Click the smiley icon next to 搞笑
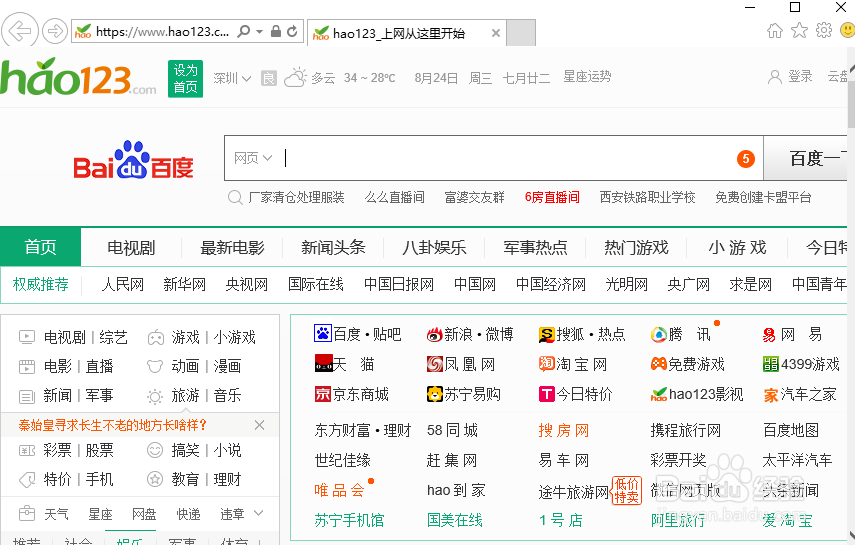This screenshot has height=545, width=855. 155,450
